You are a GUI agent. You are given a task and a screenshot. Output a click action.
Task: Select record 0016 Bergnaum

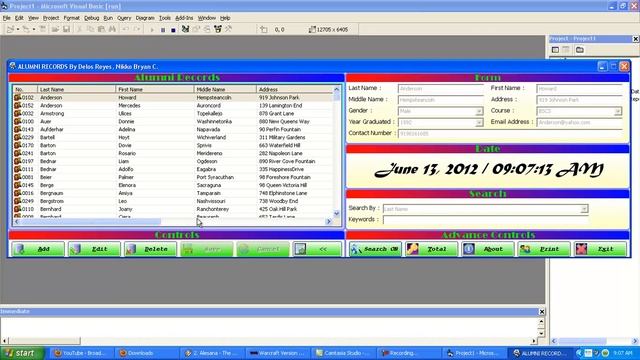pos(173,193)
